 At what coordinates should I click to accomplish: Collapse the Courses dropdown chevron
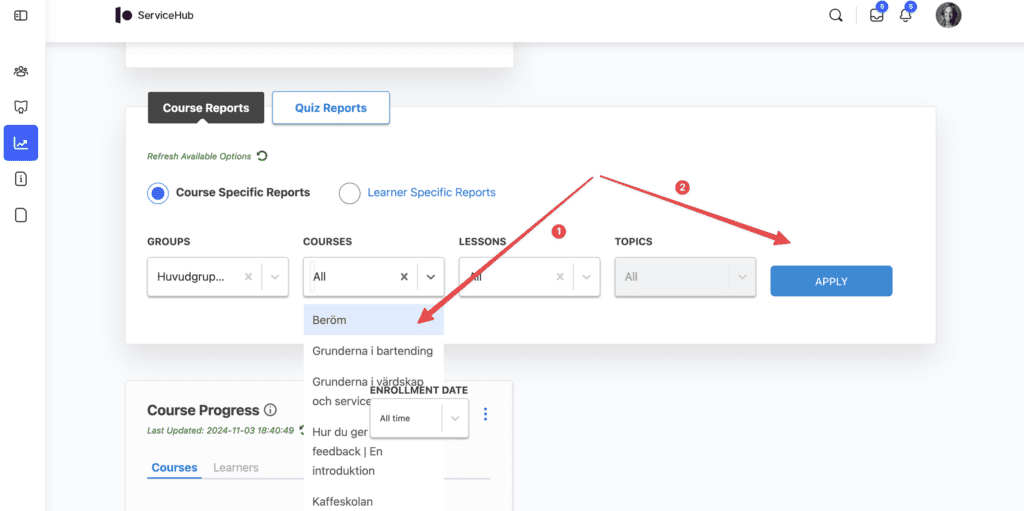coord(430,276)
